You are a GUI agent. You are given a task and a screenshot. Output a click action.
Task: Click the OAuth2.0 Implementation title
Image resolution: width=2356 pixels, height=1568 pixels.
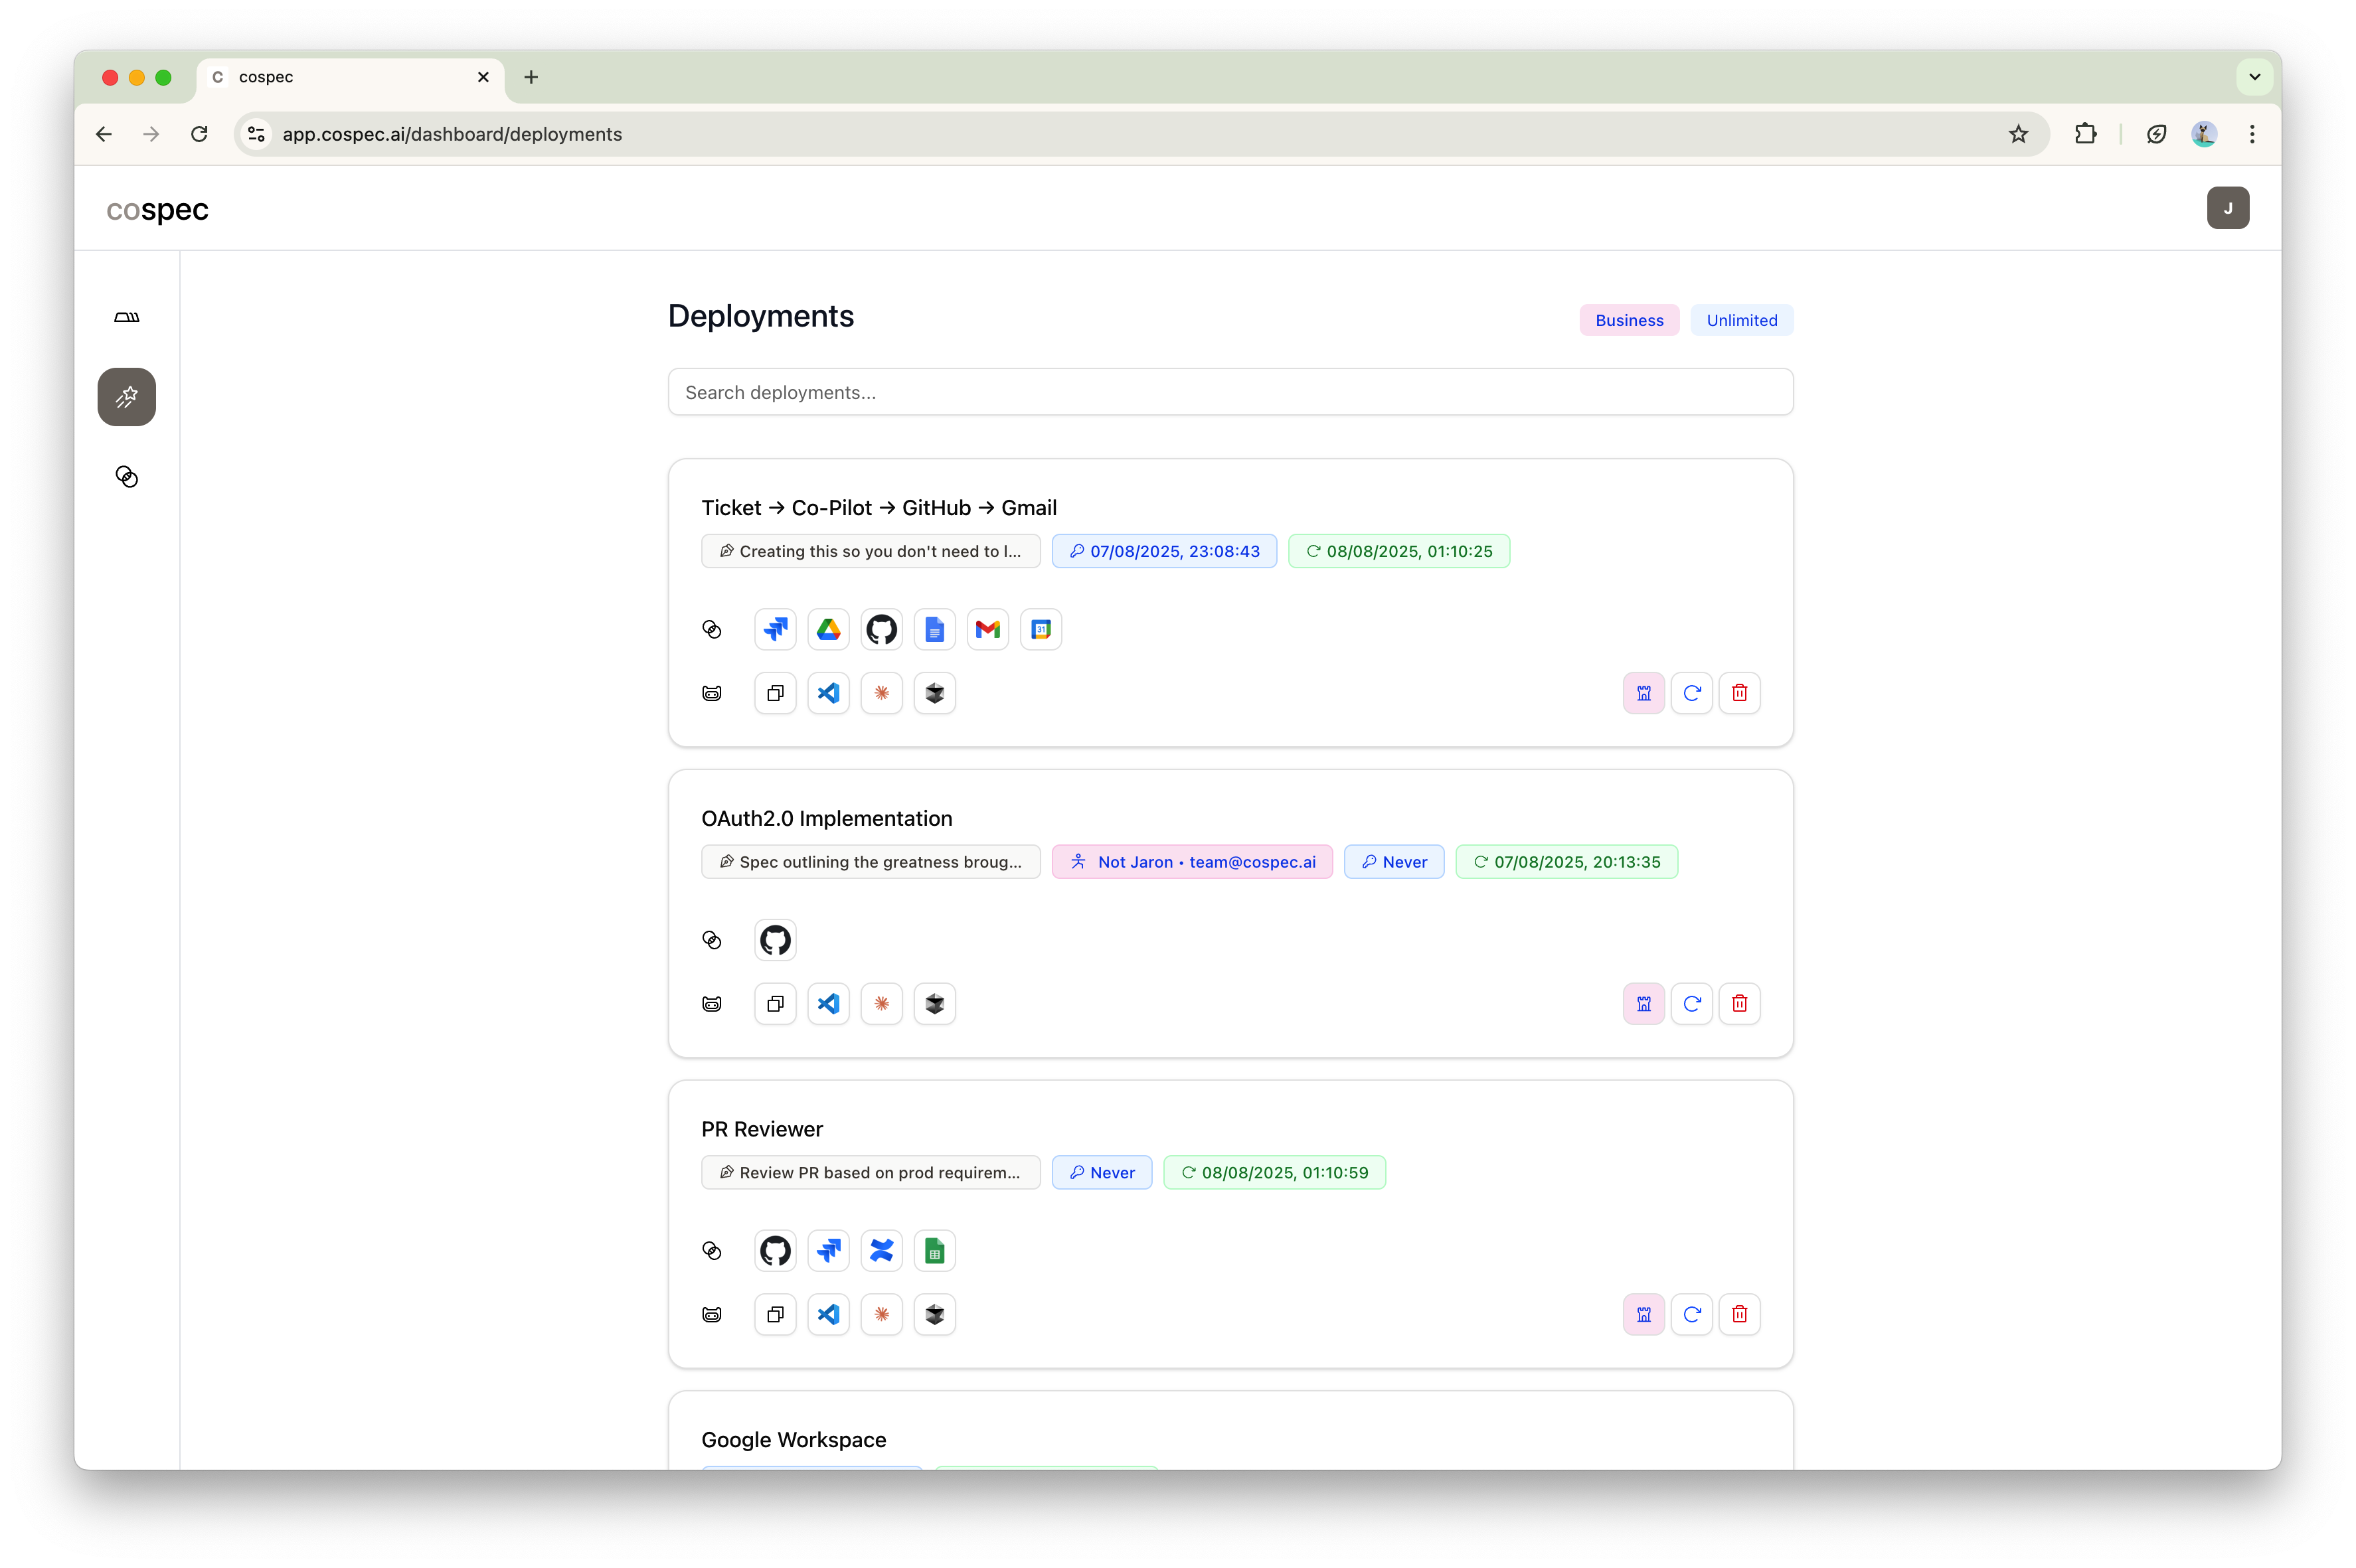(x=826, y=818)
